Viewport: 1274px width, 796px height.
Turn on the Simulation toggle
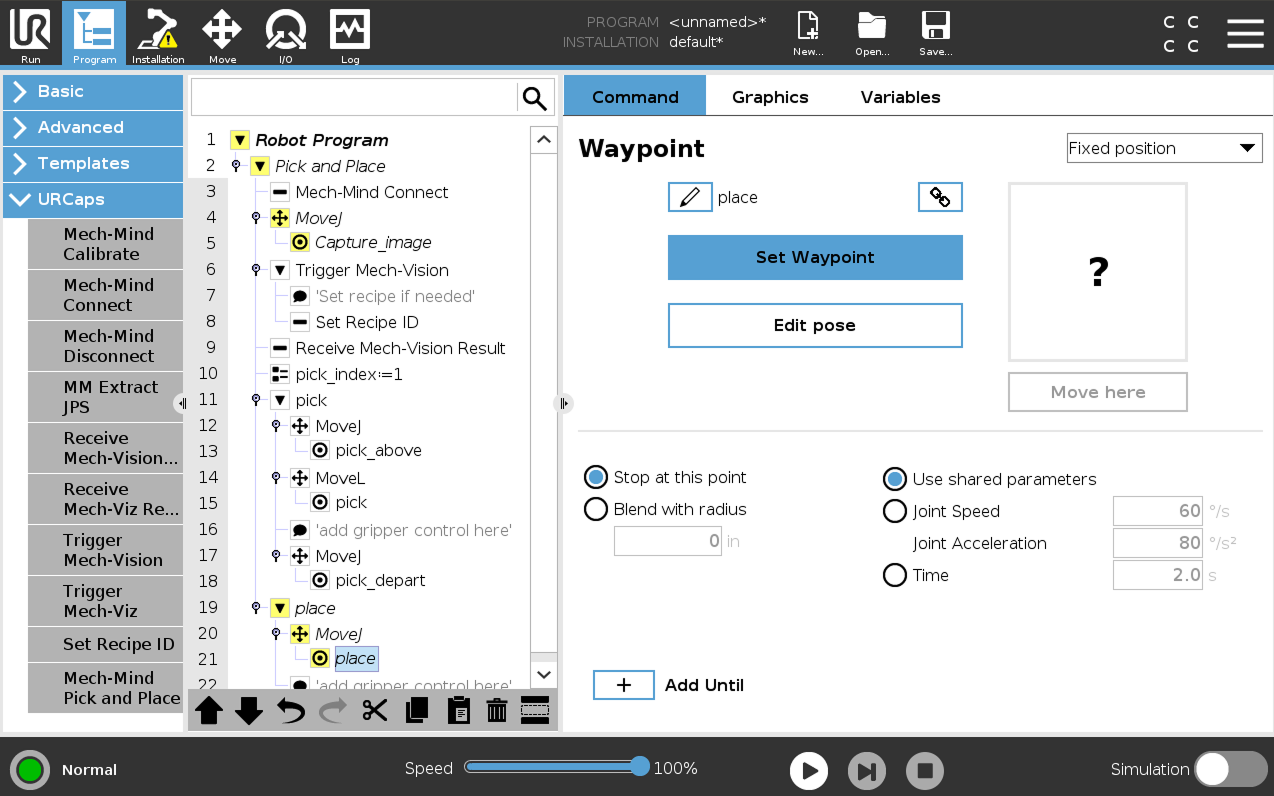point(1231,769)
